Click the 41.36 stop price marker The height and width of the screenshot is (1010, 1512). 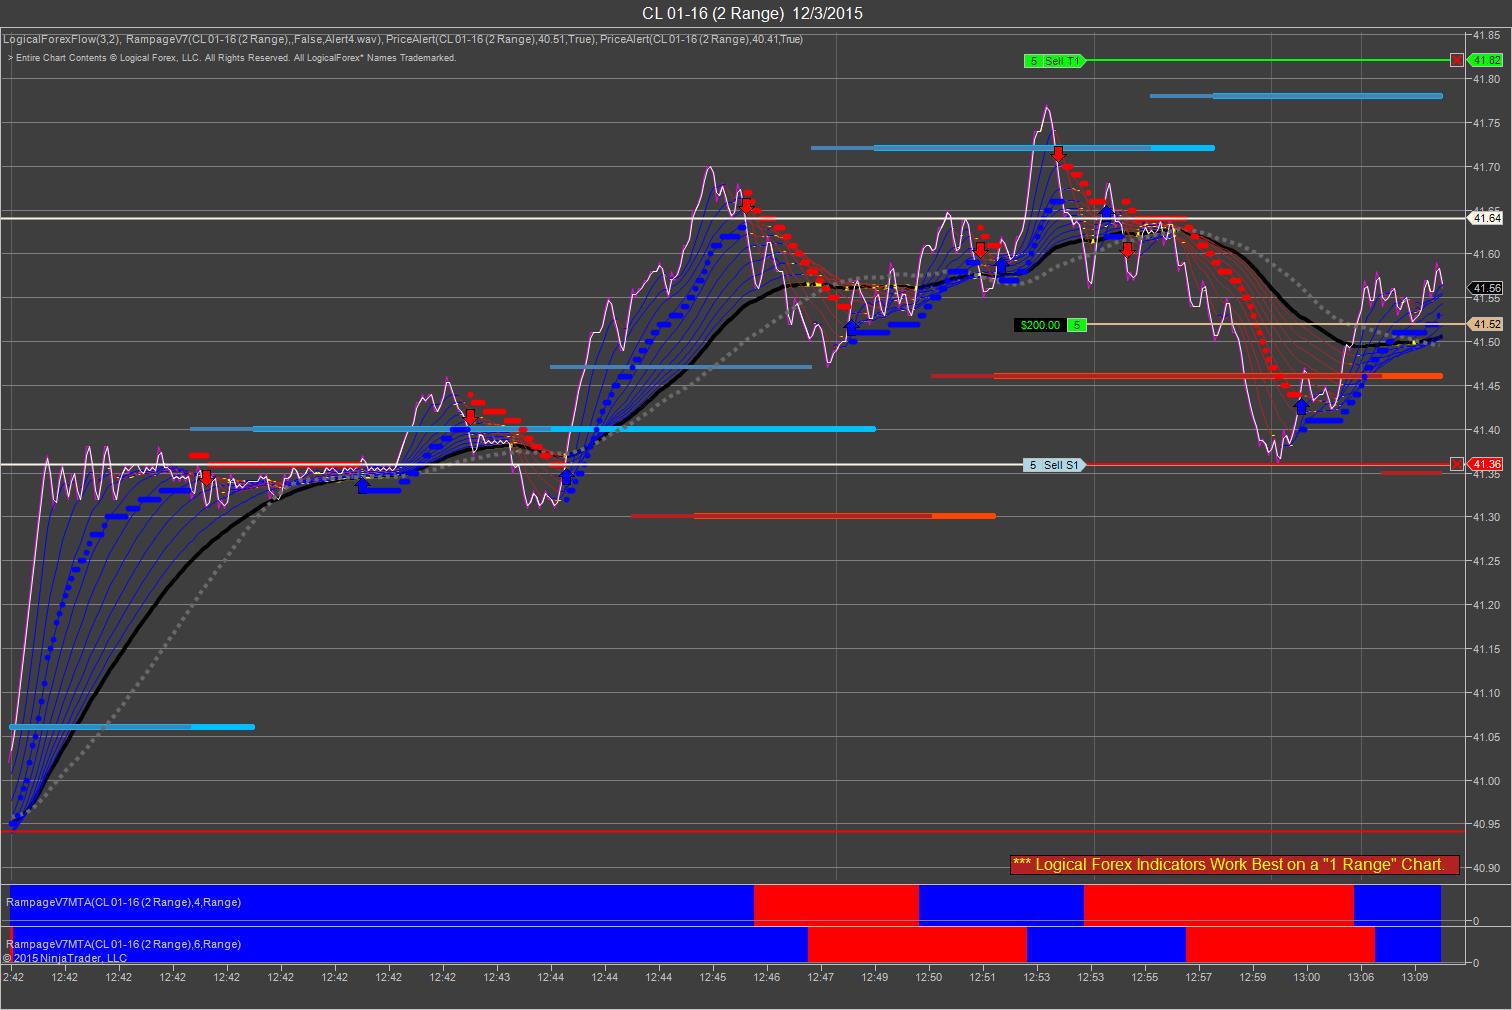point(1487,464)
